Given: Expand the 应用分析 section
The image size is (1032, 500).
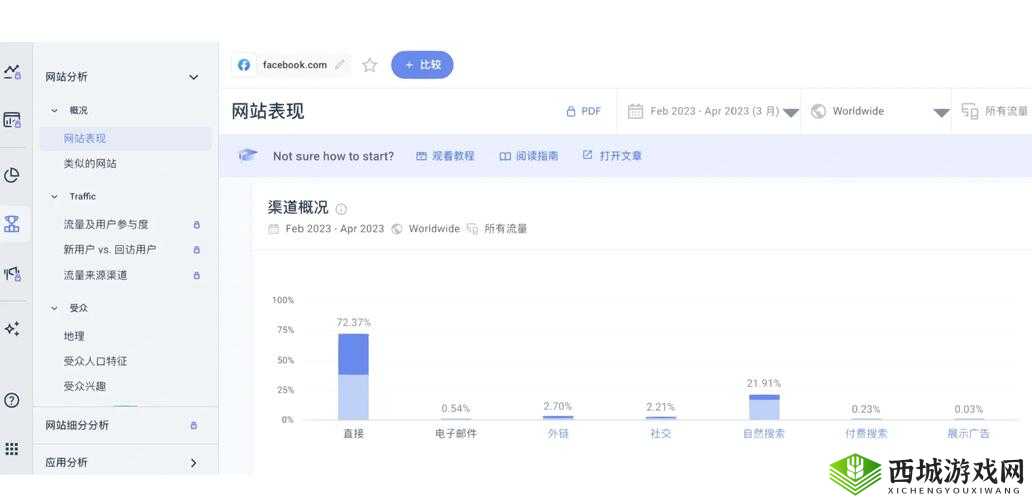Looking at the screenshot, I should pyautogui.click(x=193, y=463).
